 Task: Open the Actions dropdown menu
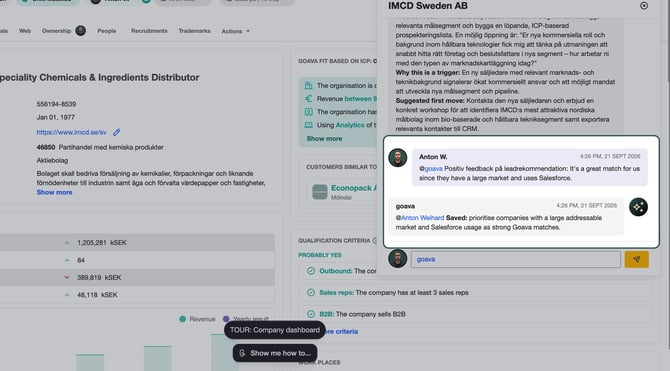tap(235, 31)
